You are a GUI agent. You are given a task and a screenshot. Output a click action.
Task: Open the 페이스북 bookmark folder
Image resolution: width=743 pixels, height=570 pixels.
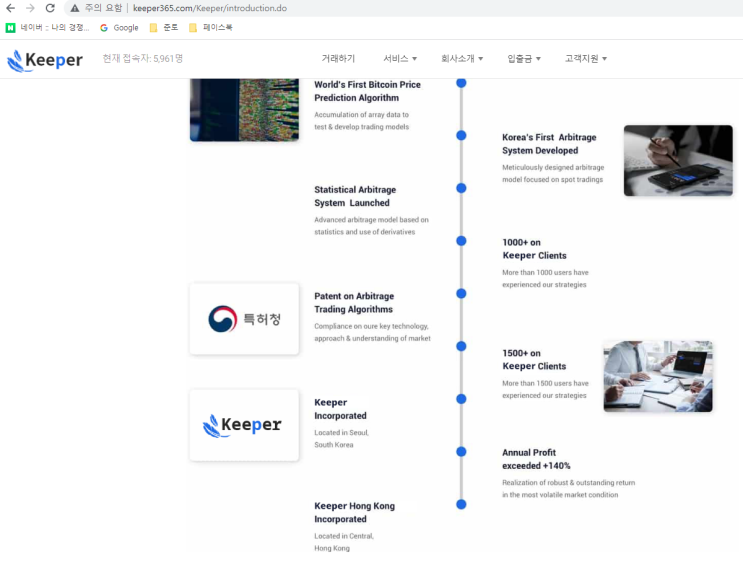[x=211, y=28]
